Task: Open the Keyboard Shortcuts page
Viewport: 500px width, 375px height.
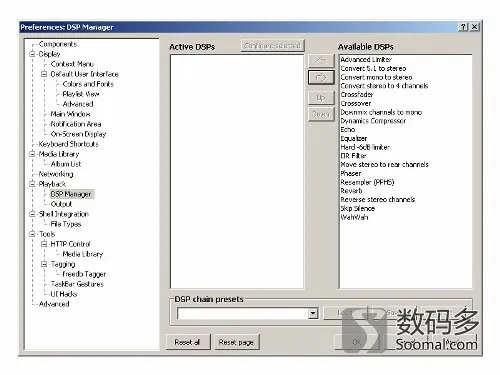Action: (x=68, y=144)
